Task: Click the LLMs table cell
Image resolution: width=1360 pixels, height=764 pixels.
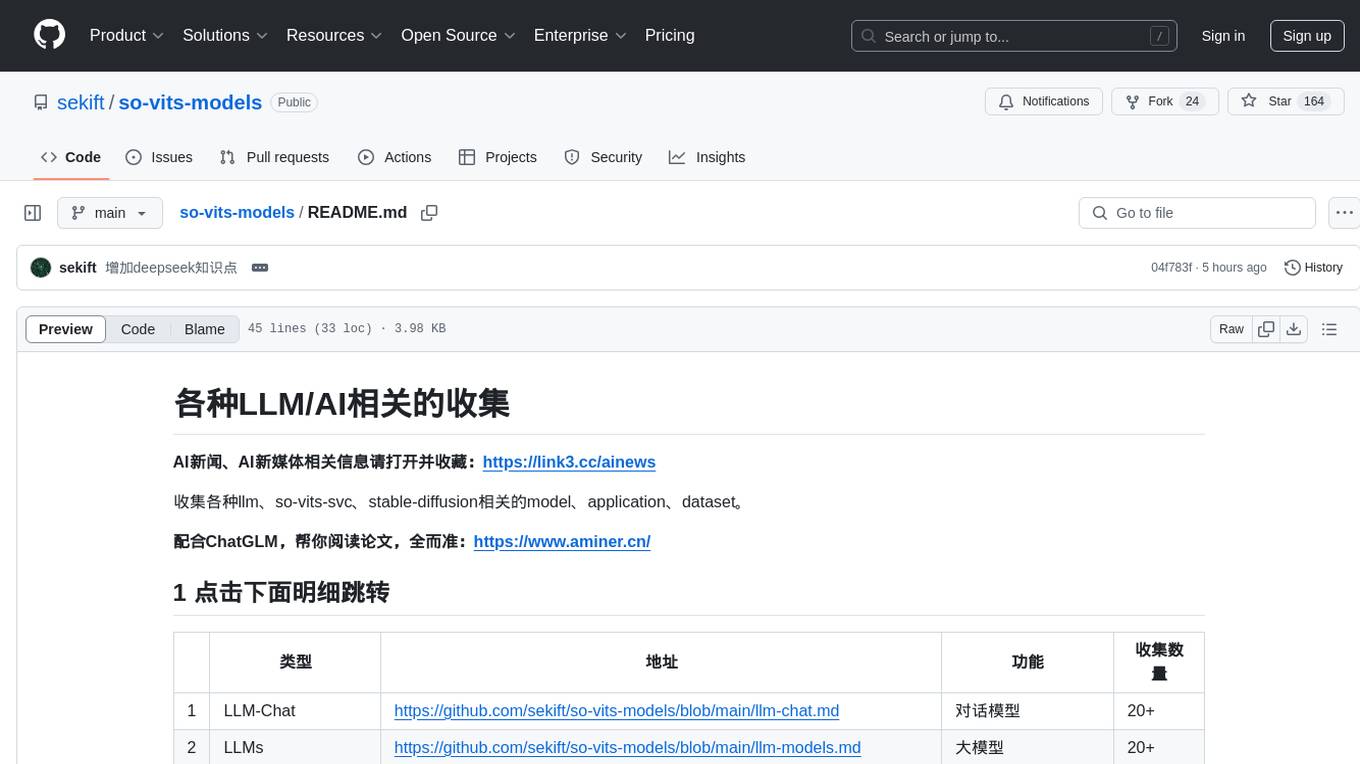Action: 295,747
